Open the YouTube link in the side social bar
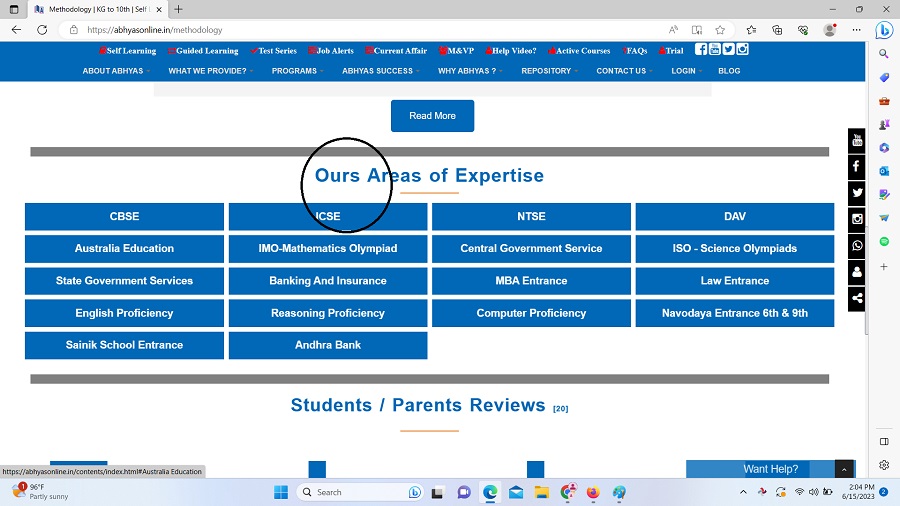This screenshot has width=900, height=506. pyautogui.click(x=857, y=141)
